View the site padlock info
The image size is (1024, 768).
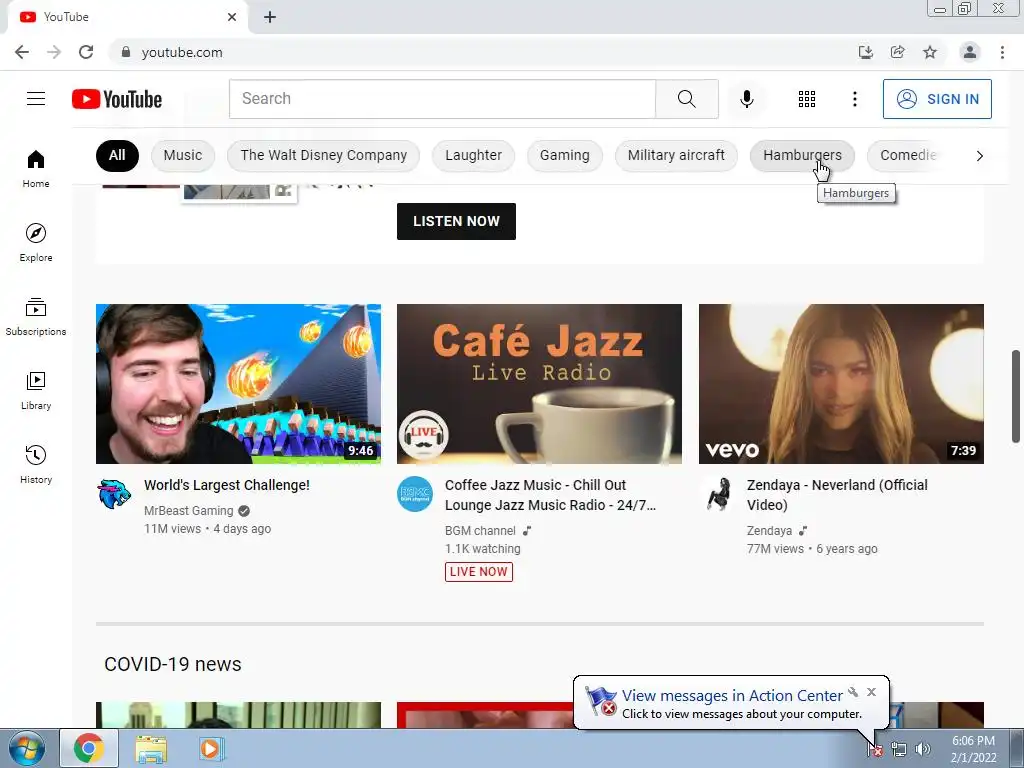126,52
